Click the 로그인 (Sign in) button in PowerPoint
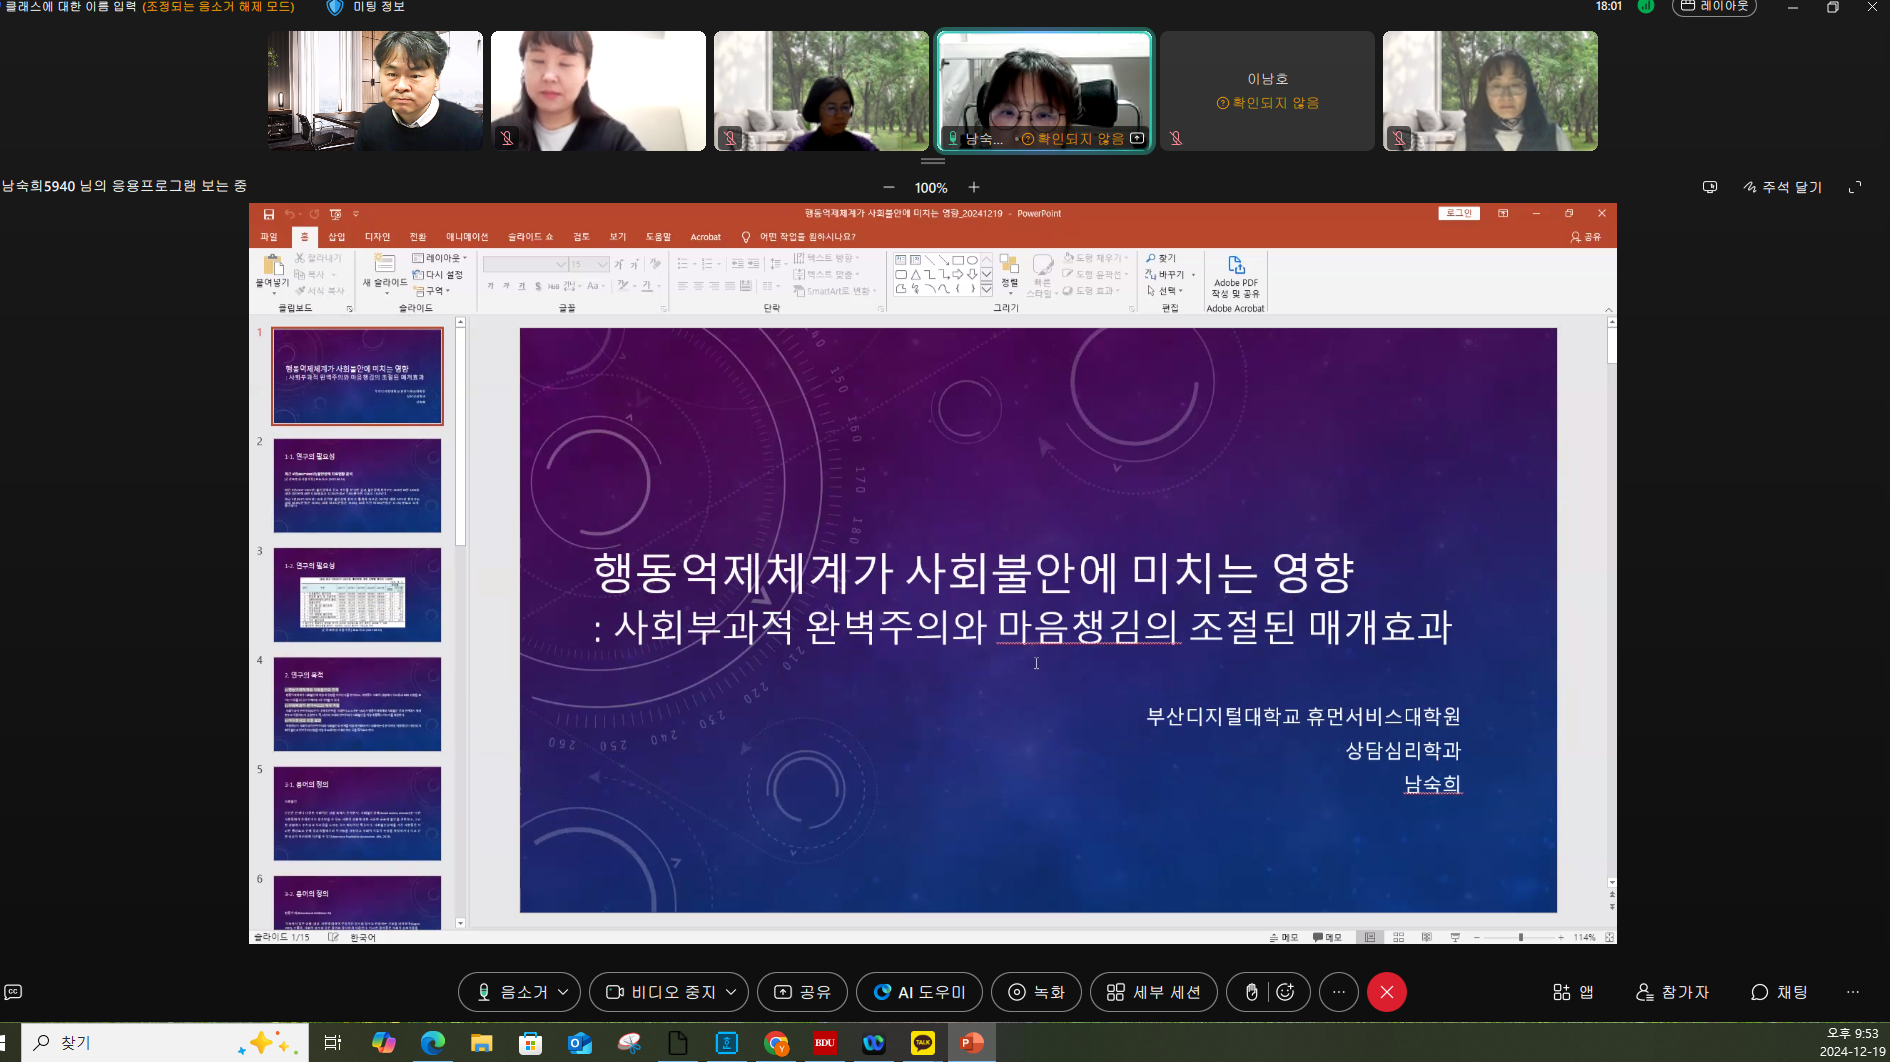 click(x=1459, y=213)
